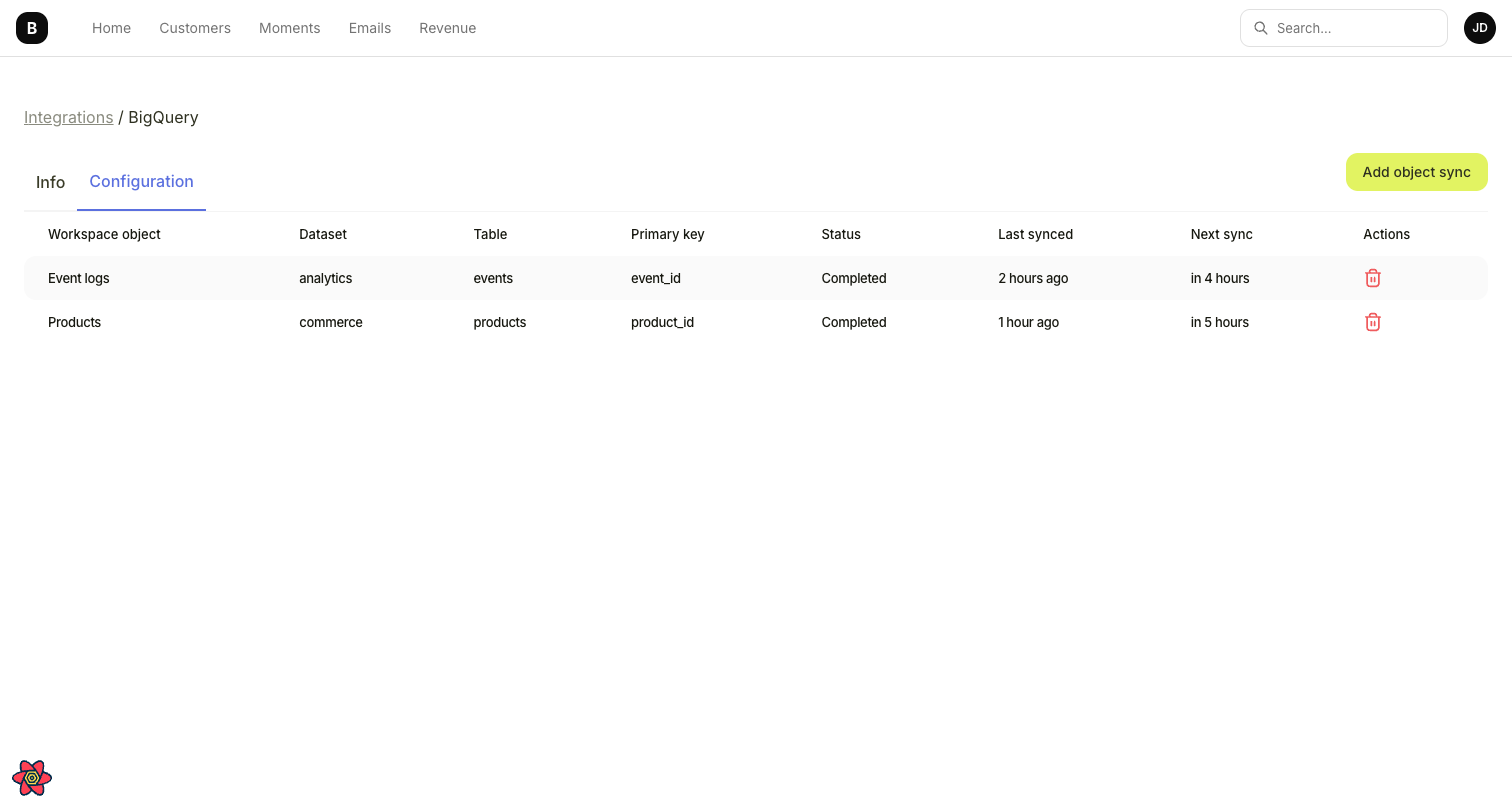Switch to the Info tab

tap(50, 182)
